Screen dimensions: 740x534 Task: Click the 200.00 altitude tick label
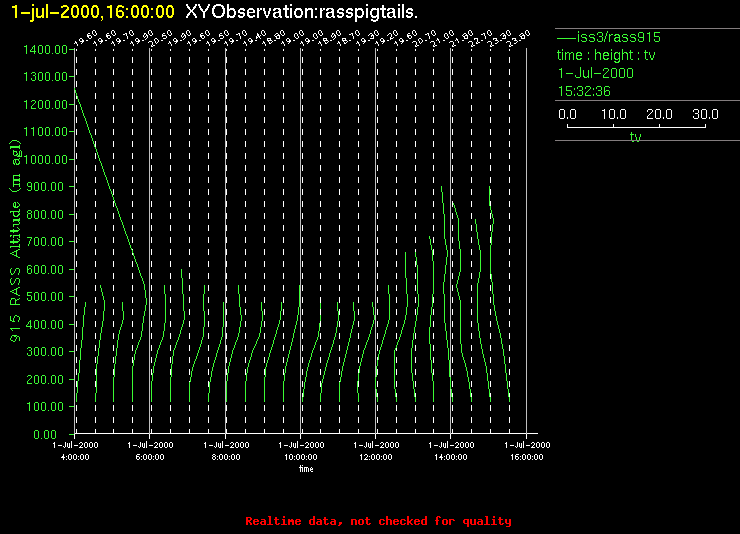[47, 380]
